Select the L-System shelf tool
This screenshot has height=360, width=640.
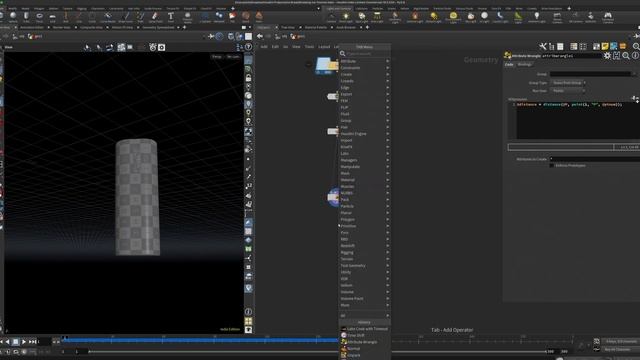205,17
